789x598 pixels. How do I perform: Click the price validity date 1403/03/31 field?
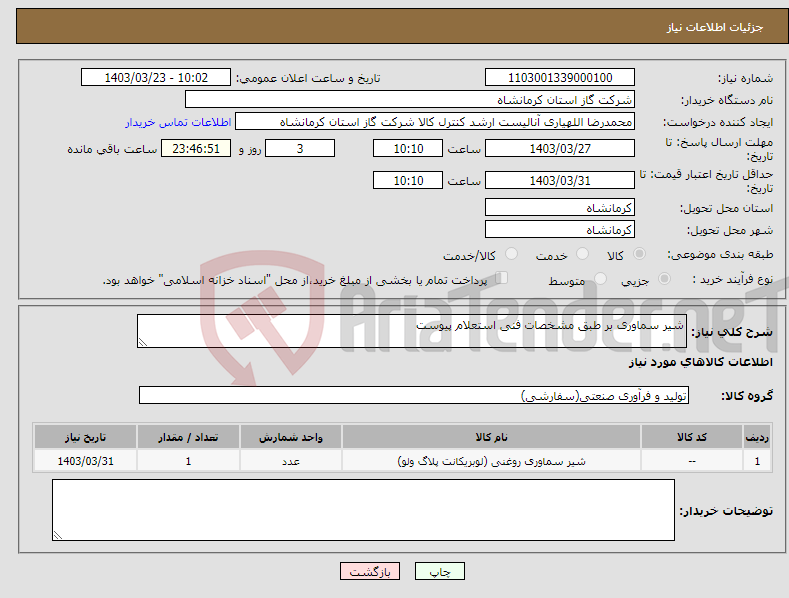560,180
